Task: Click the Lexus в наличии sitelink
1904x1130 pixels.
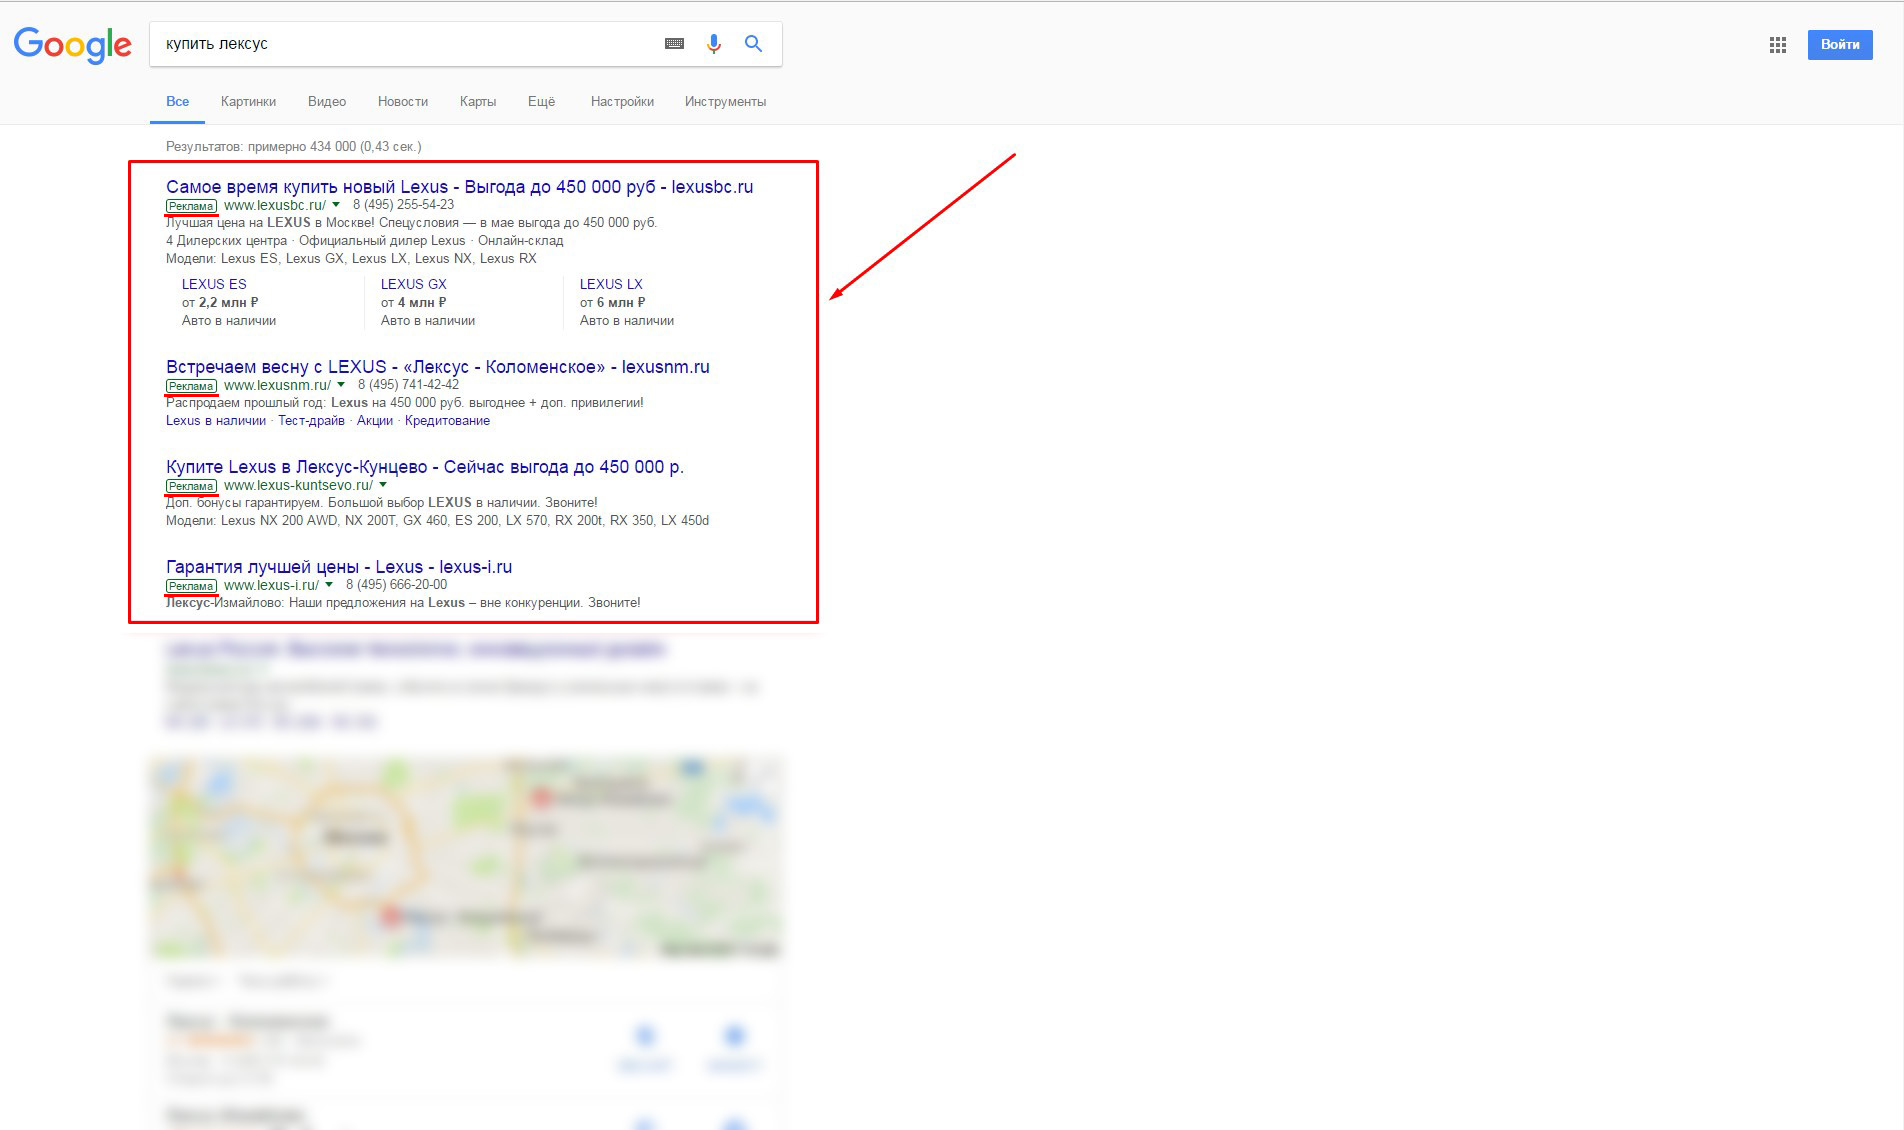Action: (x=216, y=421)
